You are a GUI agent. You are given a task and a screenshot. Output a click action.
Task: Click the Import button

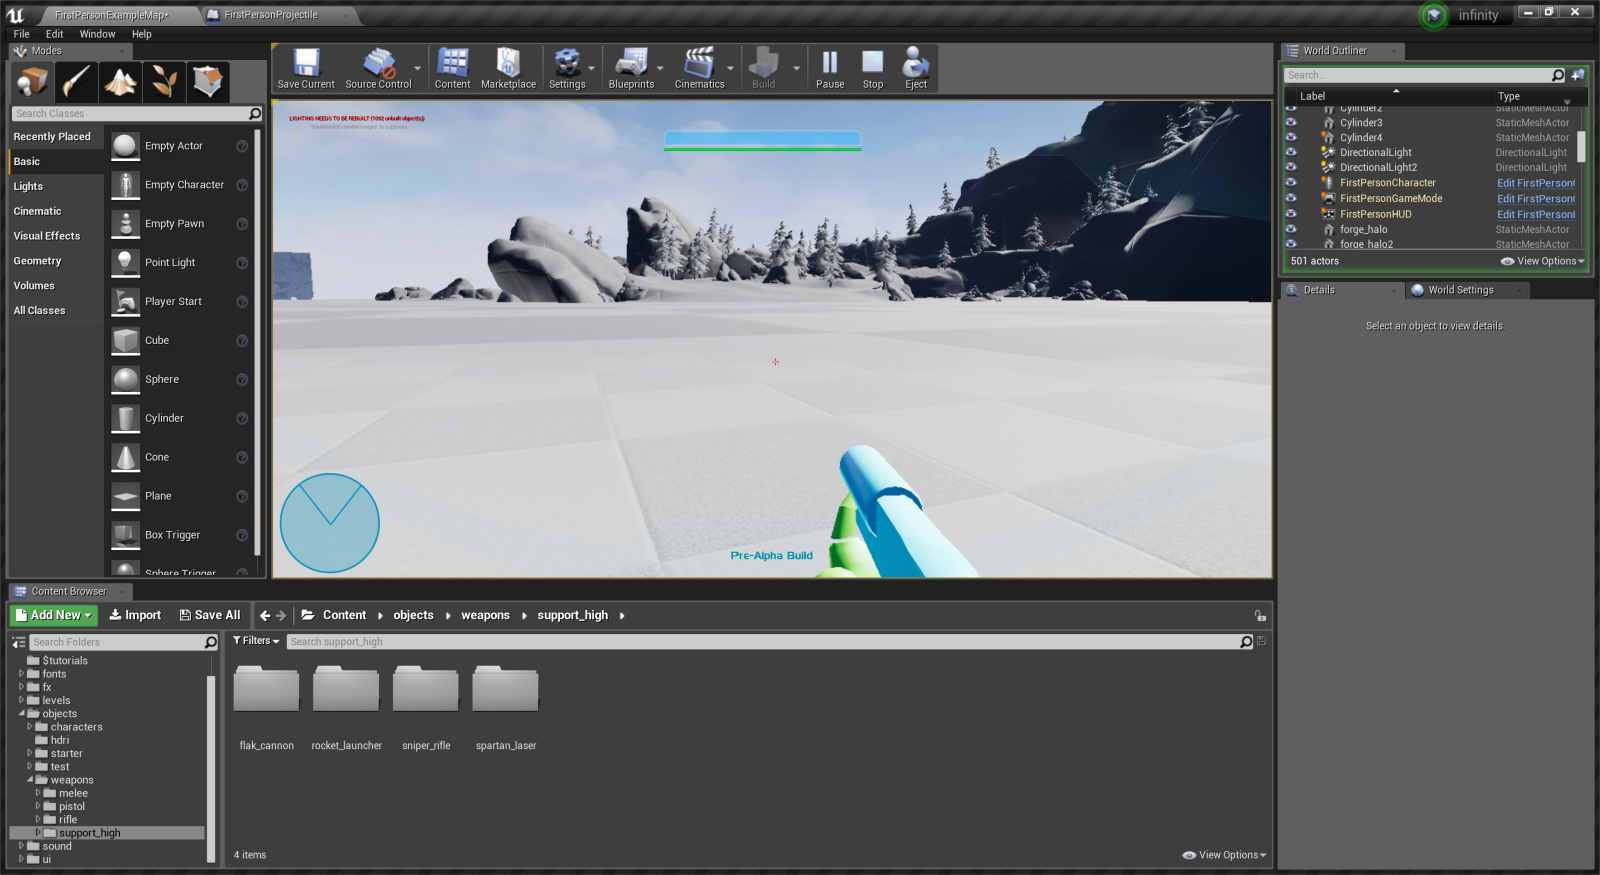tap(135, 615)
